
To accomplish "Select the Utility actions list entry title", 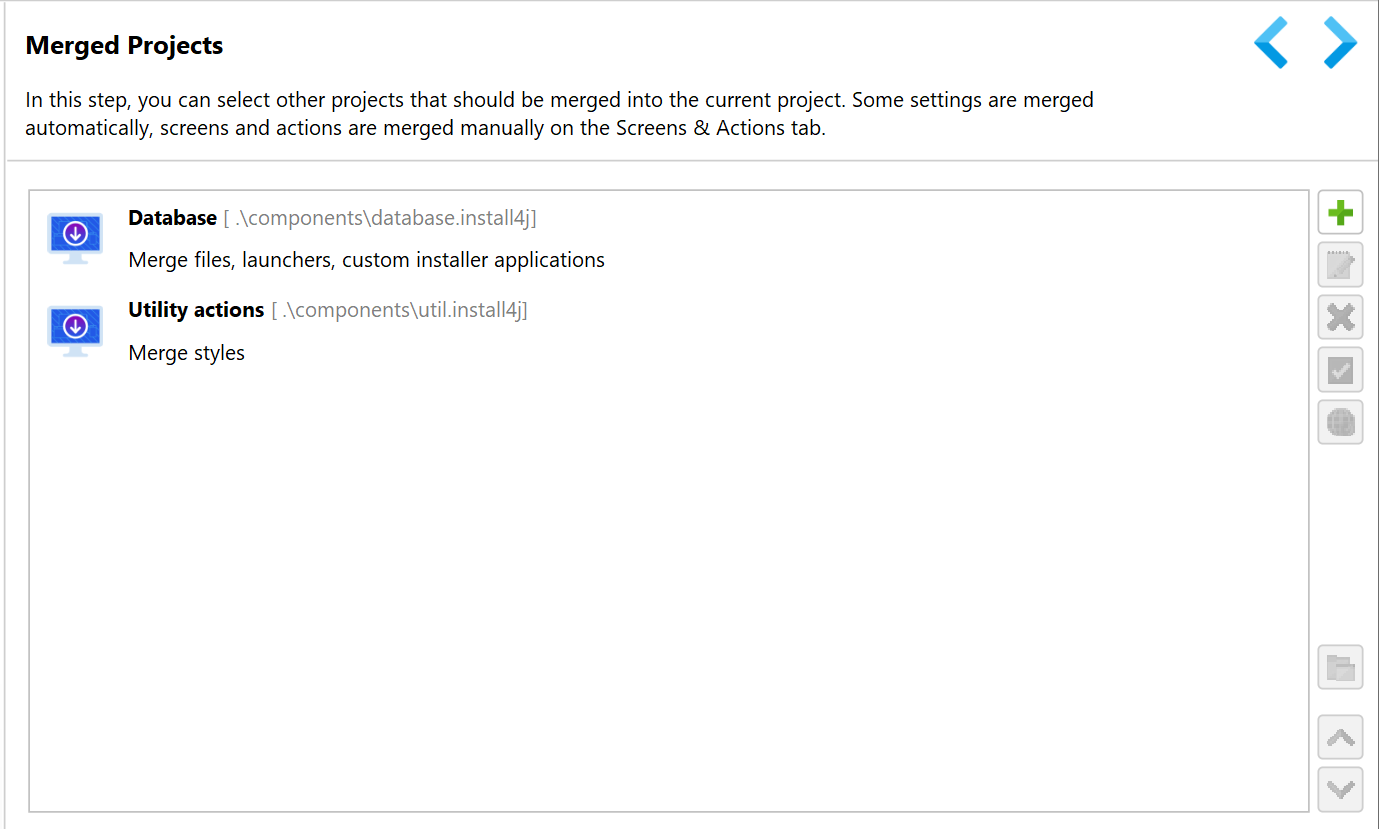I will coord(196,310).
